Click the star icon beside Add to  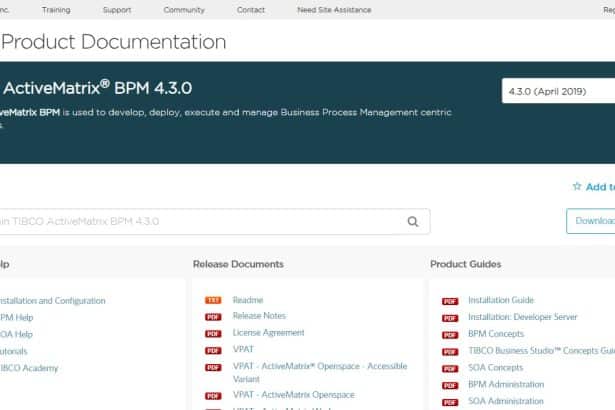[x=577, y=186]
